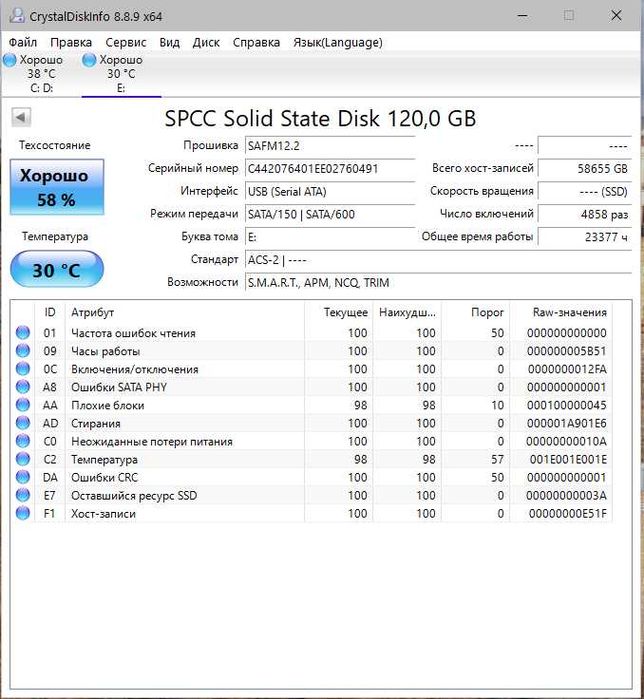
Task: Click the power on hours value 23377 ч
Action: [585, 237]
